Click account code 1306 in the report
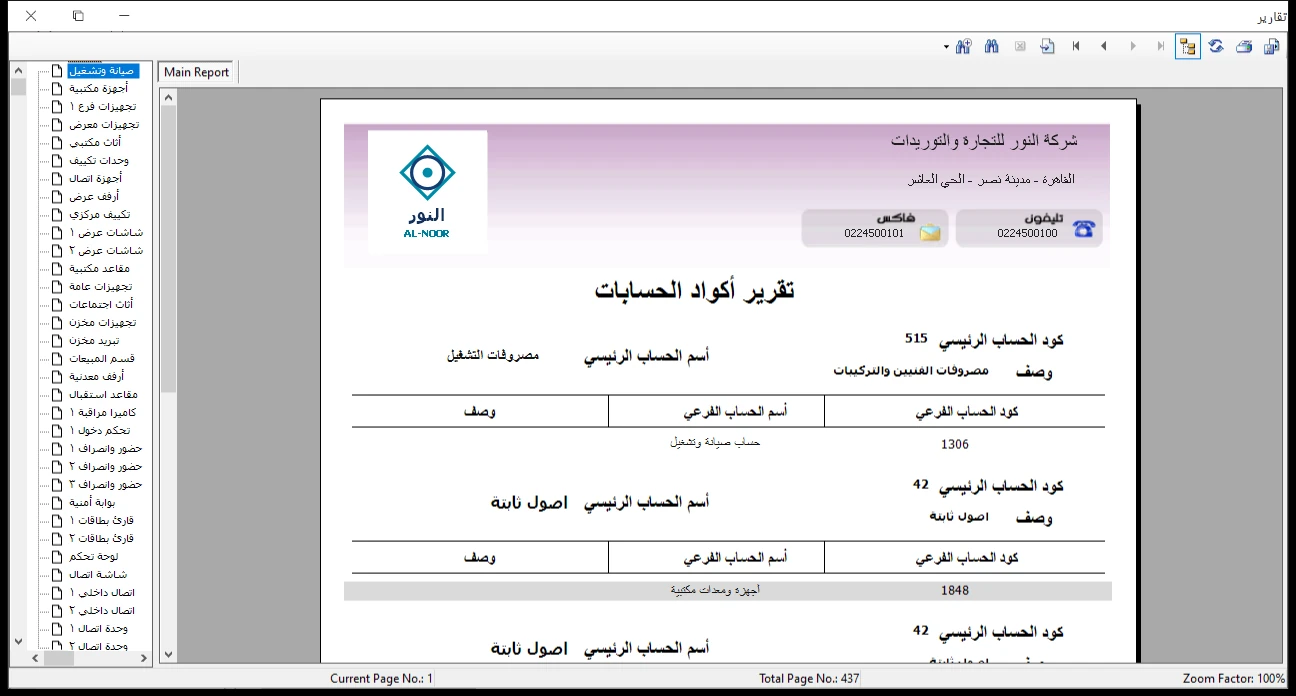Screen dimensions: 1296x696 point(955,444)
